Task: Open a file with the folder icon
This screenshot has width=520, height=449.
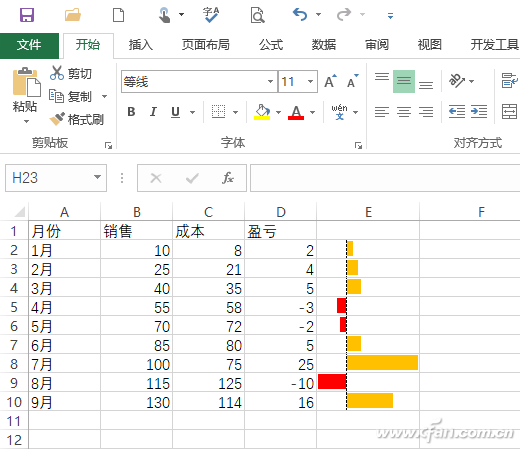Action: [x=73, y=15]
